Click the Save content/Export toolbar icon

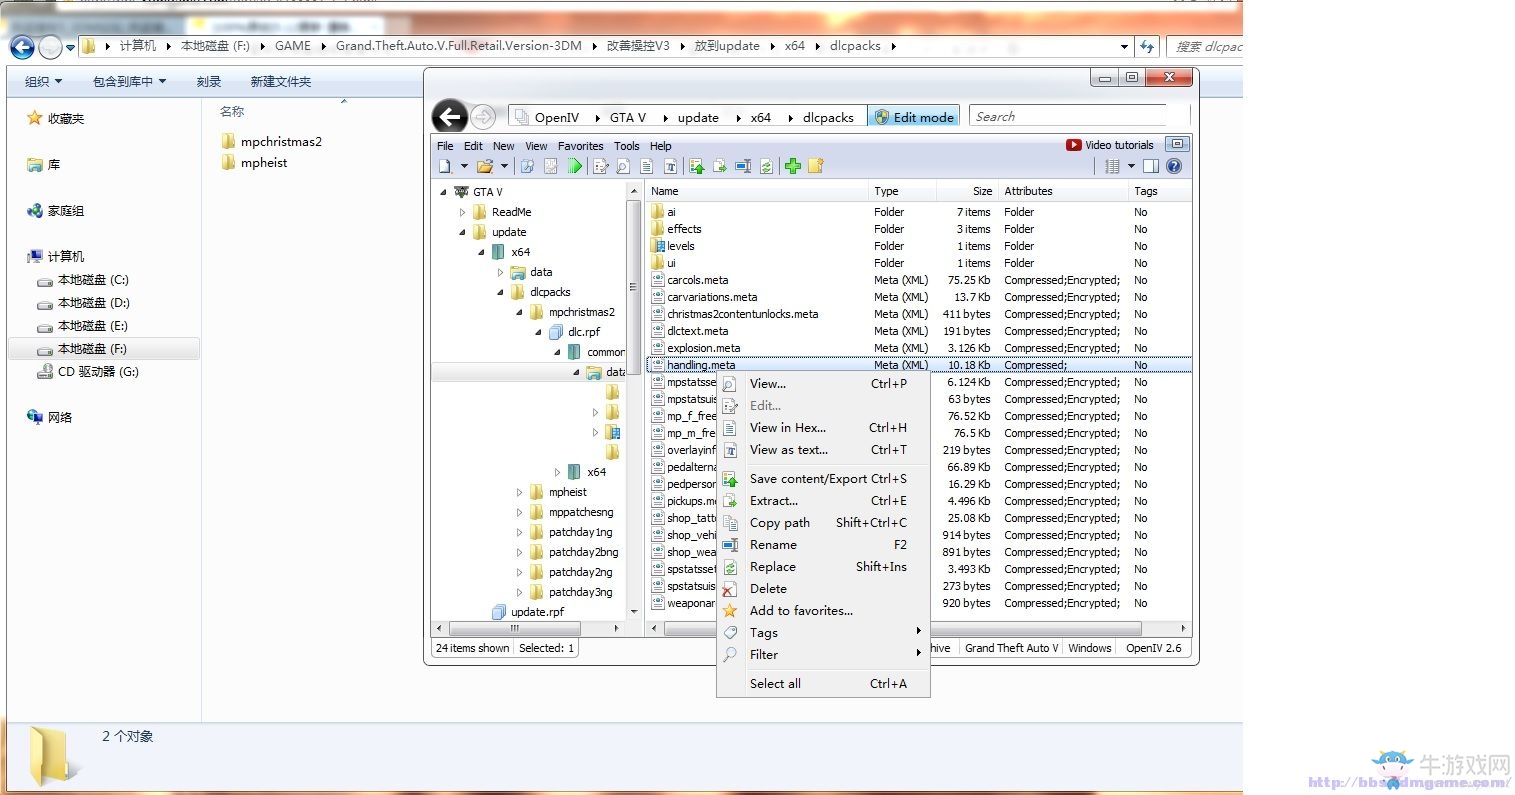pos(696,166)
